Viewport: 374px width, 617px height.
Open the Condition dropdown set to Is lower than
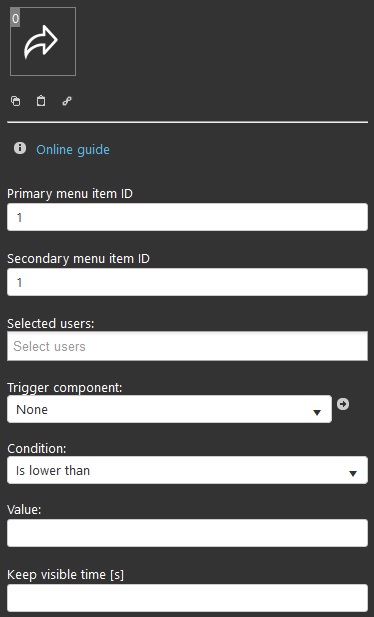(187, 470)
